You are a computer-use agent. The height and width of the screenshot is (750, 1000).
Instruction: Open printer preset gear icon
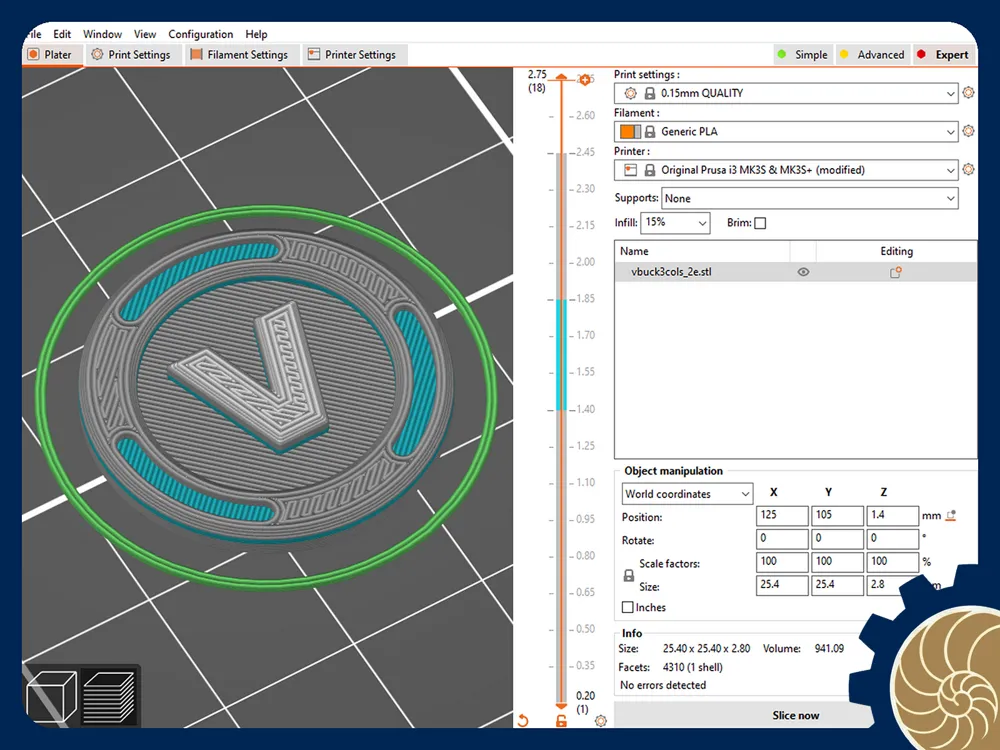tap(968, 169)
